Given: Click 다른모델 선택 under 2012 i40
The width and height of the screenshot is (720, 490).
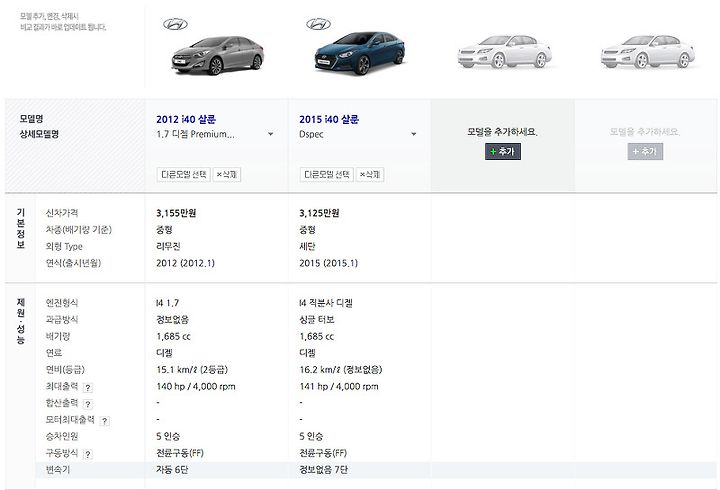Looking at the screenshot, I should (183, 175).
